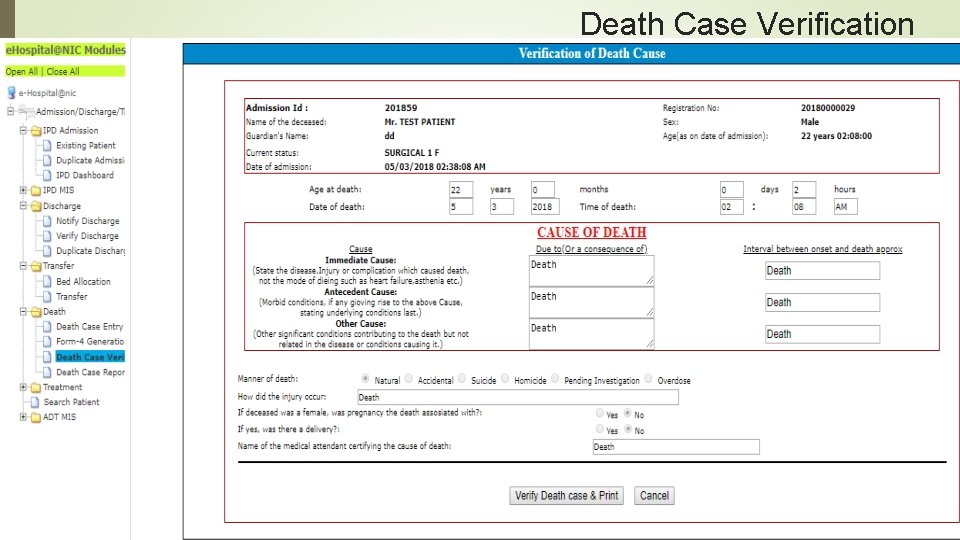Select Natural manner of death
This screenshot has width=960, height=540.
coord(365,378)
